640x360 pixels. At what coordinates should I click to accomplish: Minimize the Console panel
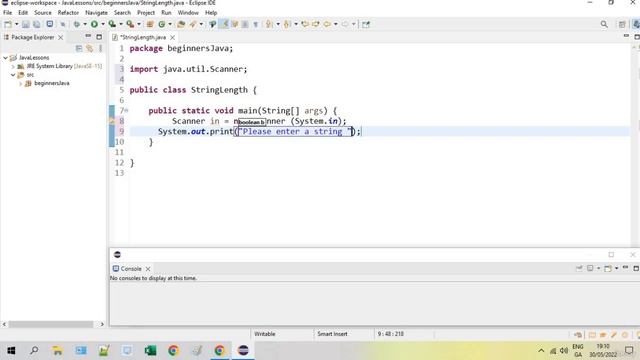625,268
